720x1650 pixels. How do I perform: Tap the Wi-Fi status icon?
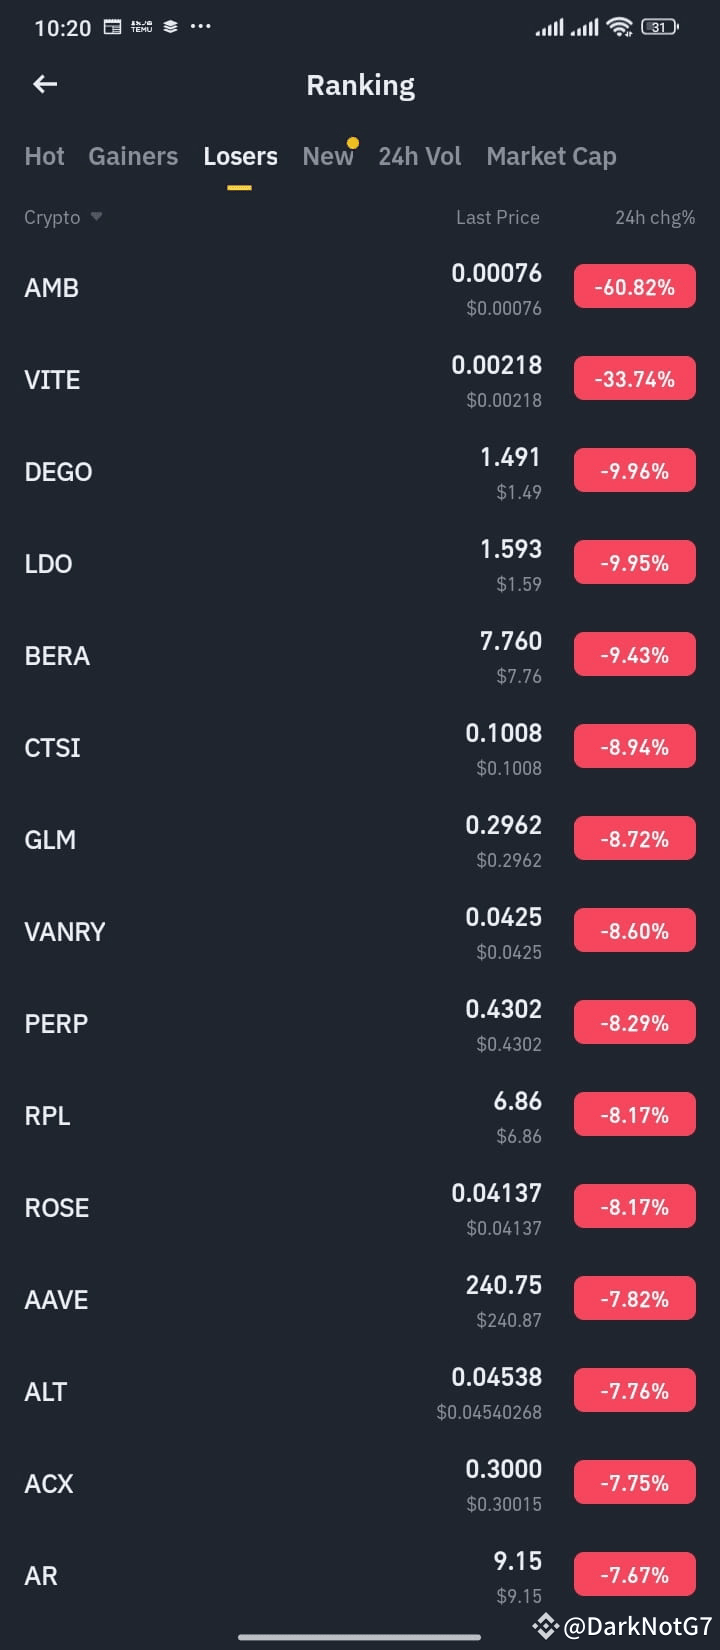tap(620, 27)
